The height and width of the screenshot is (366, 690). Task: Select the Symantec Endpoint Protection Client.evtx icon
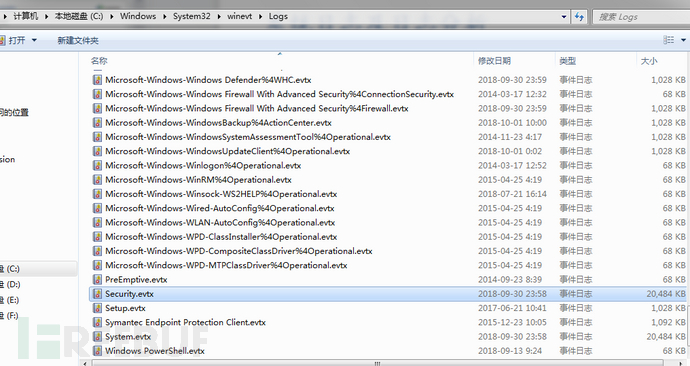(x=97, y=322)
